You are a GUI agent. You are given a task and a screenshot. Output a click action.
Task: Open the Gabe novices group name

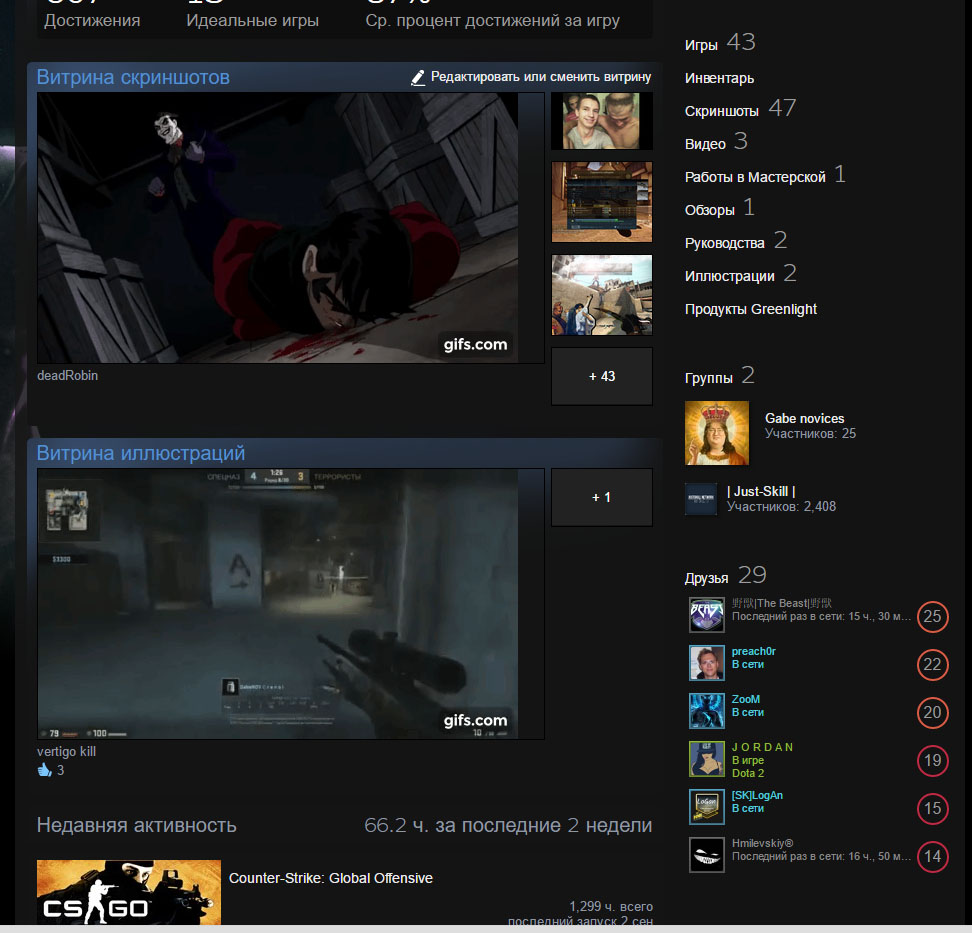(804, 418)
